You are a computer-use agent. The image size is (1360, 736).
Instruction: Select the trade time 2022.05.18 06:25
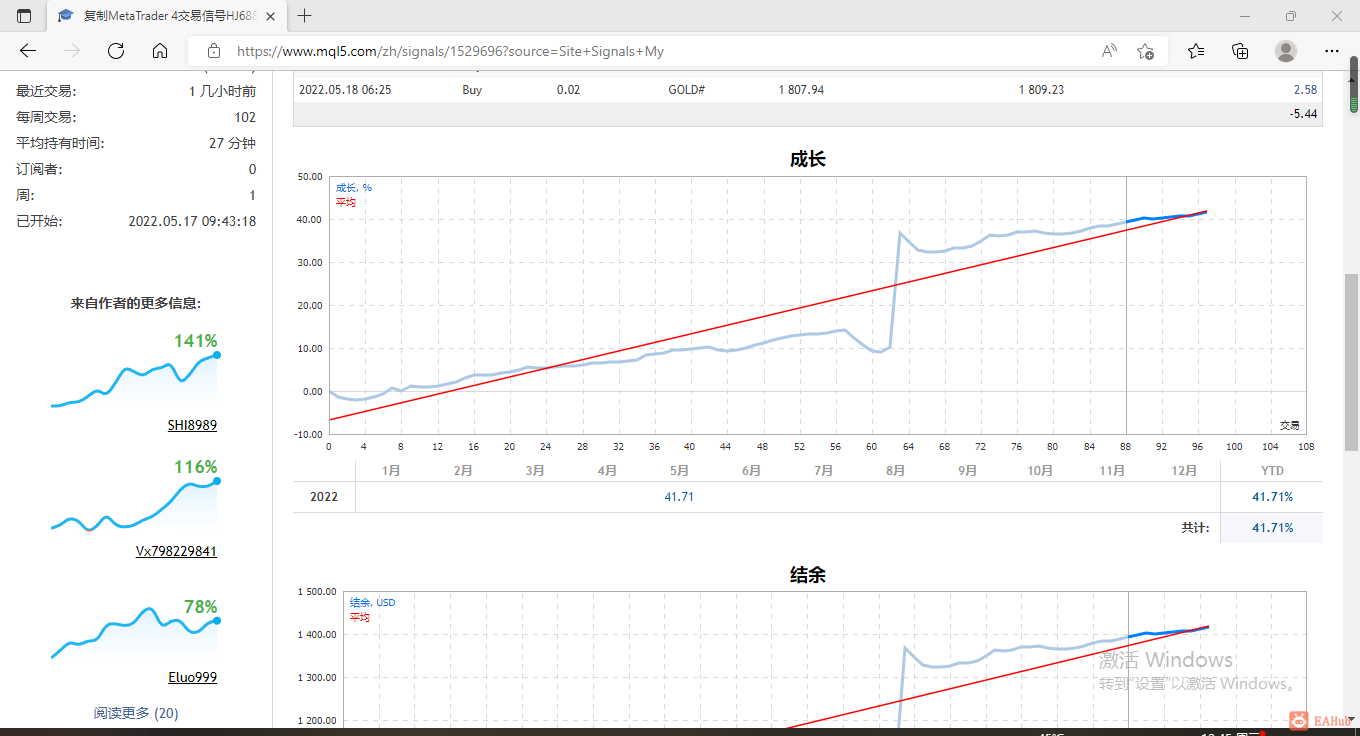click(x=345, y=90)
